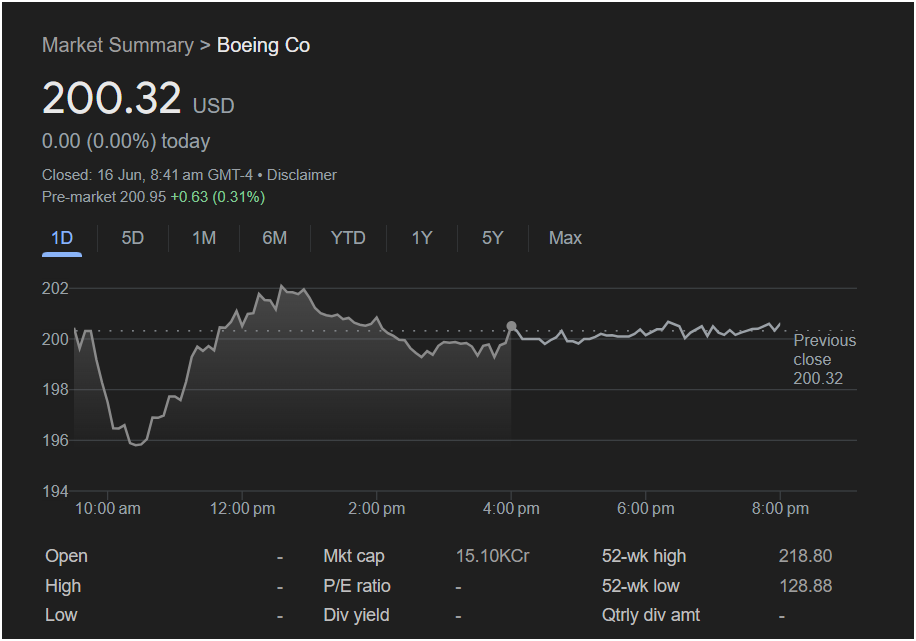The width and height of the screenshot is (916, 641).
Task: Click the 12:00 pm axis label
Action: [242, 508]
